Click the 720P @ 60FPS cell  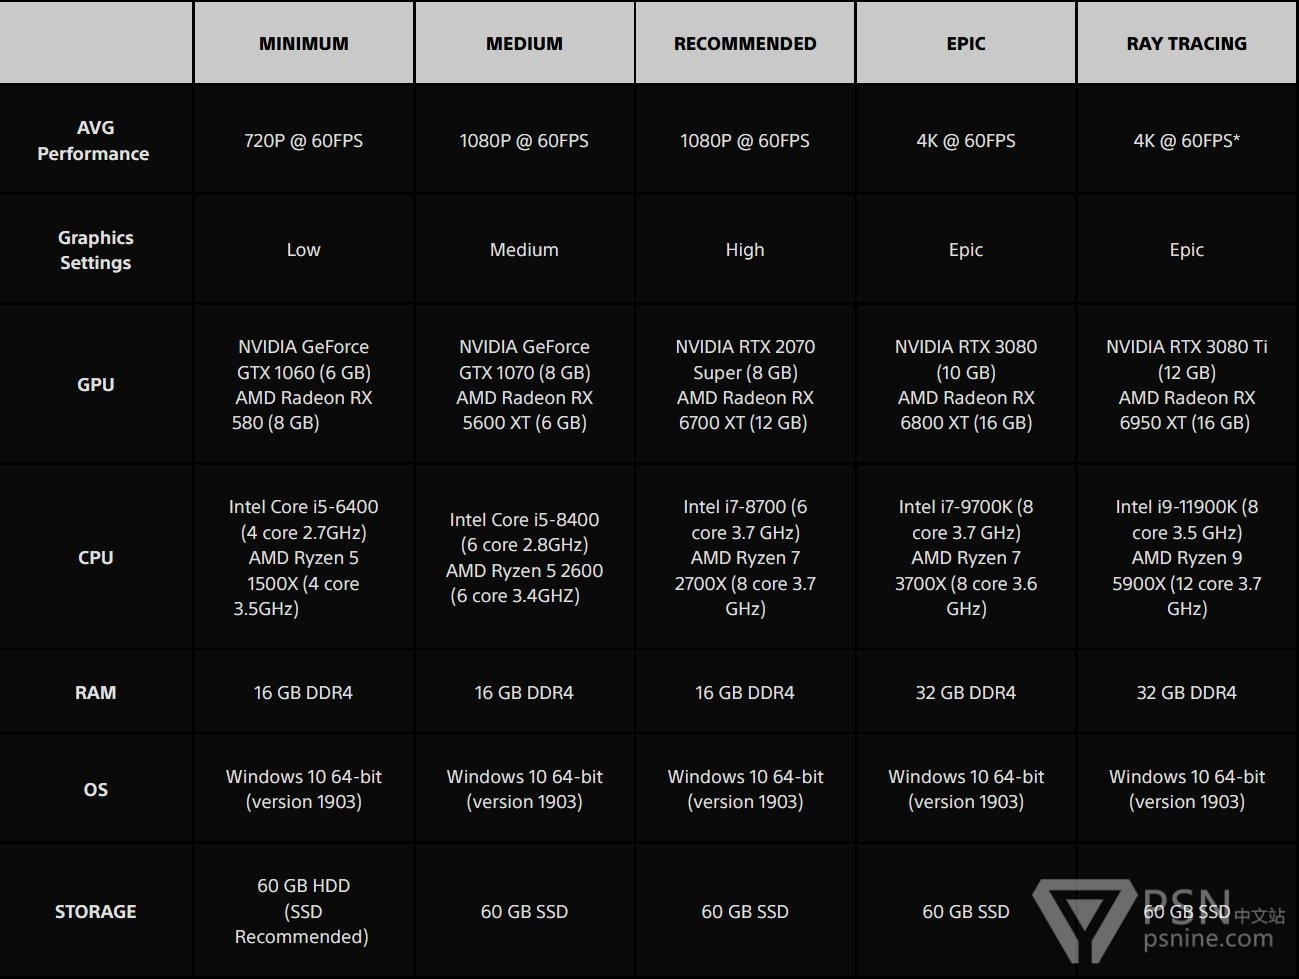[x=304, y=141]
